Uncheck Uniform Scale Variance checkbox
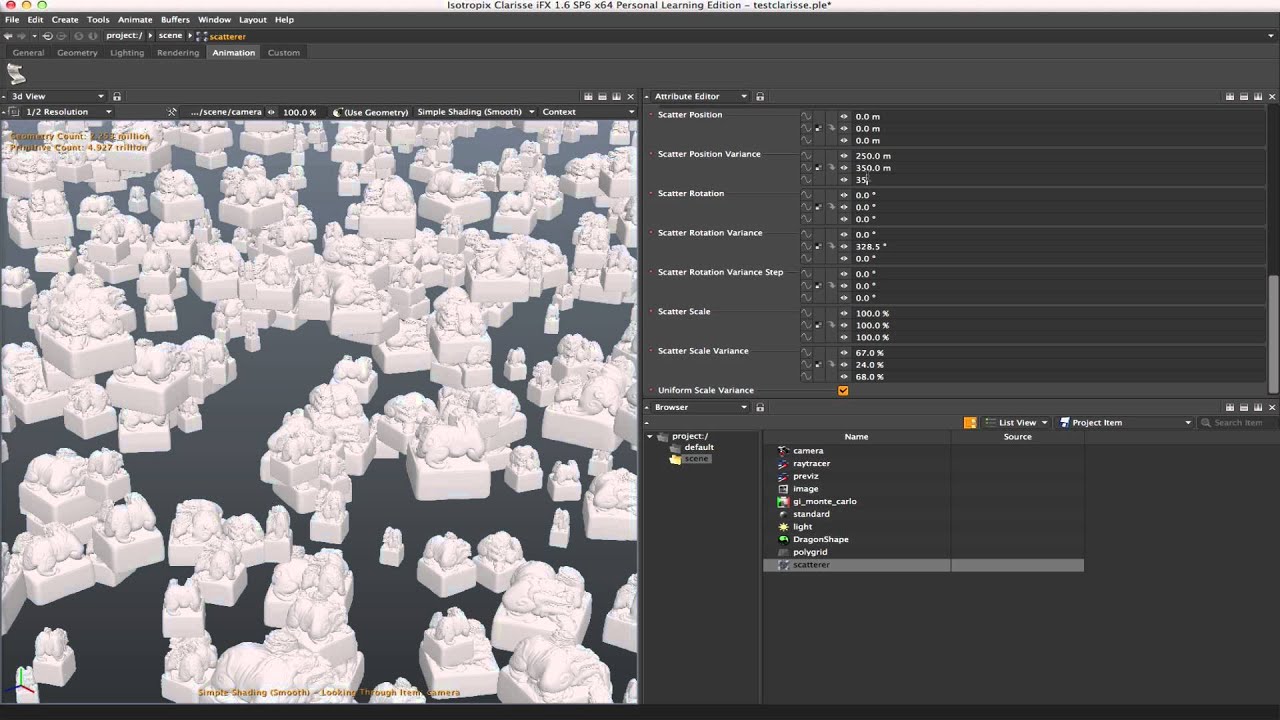The width and height of the screenshot is (1280, 720). (843, 391)
